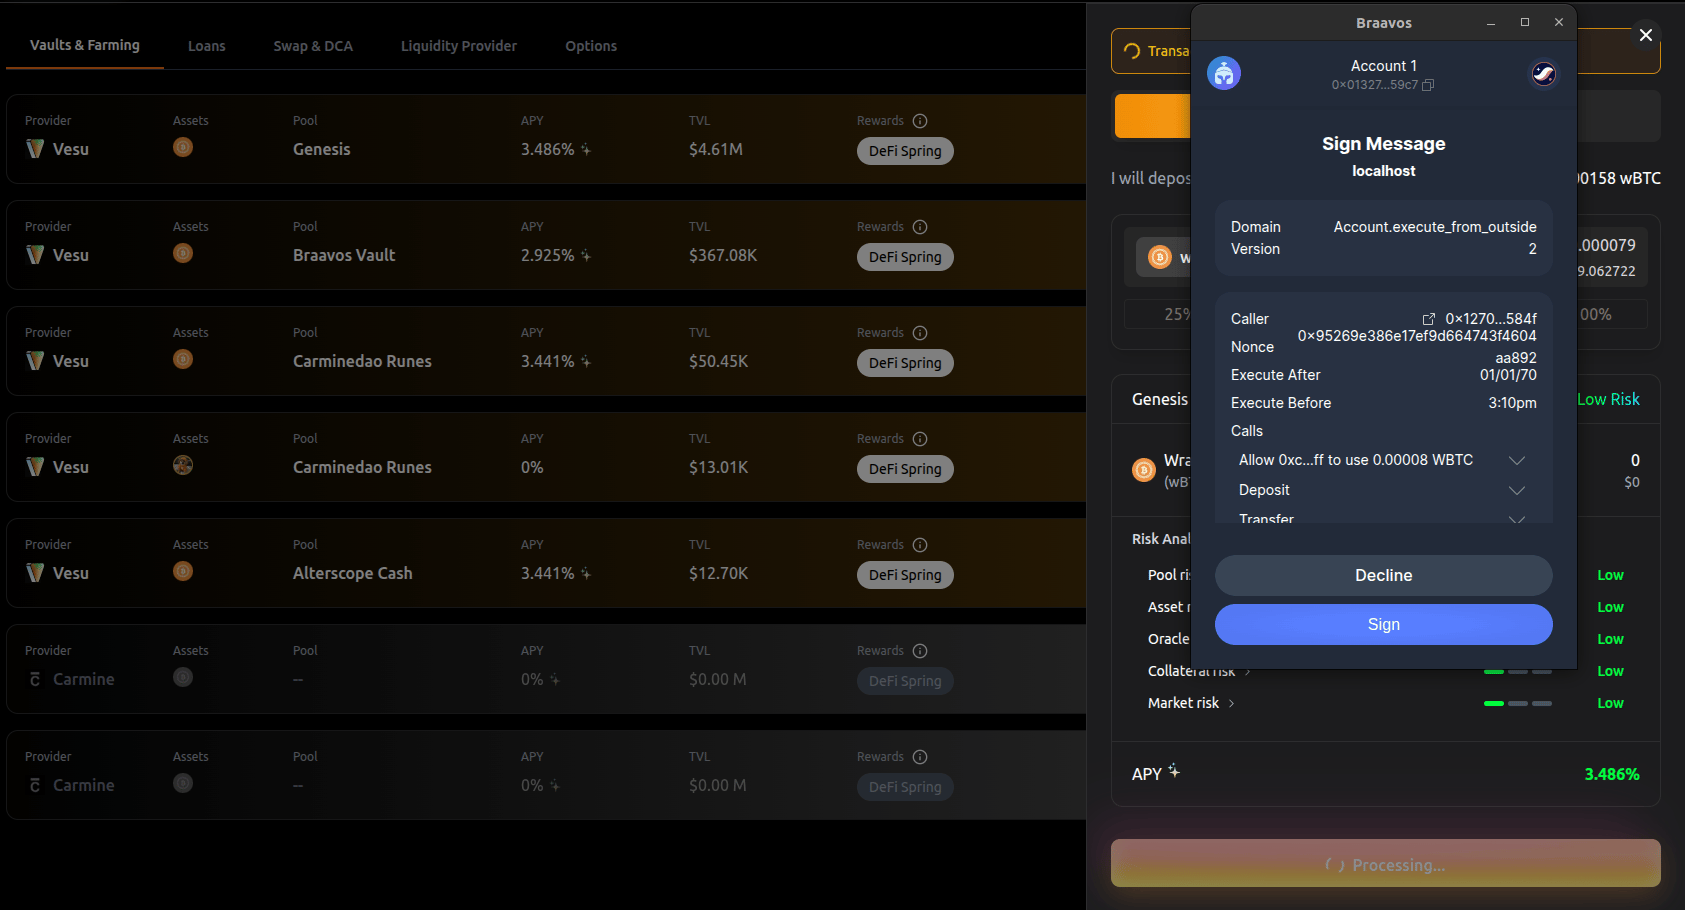Image resolution: width=1685 pixels, height=910 pixels.
Task: Click Carmine logo in first Carmine row
Action: pos(35,679)
